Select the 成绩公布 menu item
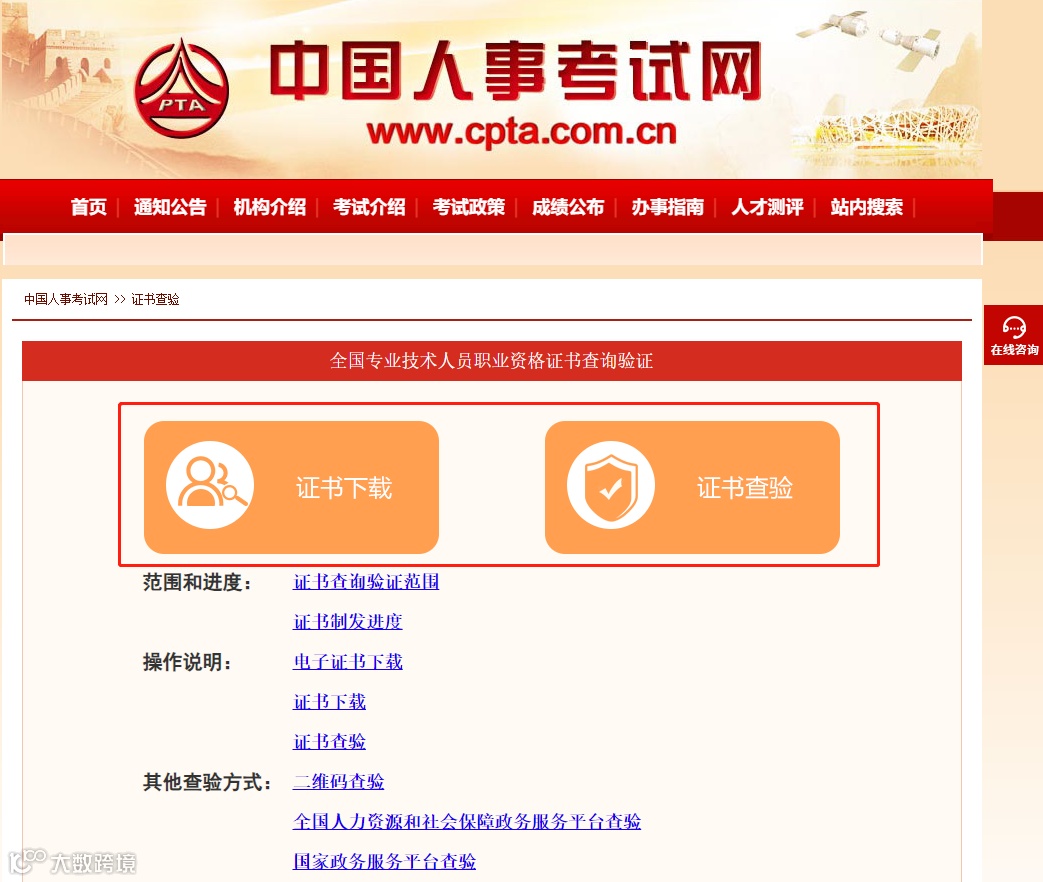Image resolution: width=1043 pixels, height=882 pixels. coord(568,207)
